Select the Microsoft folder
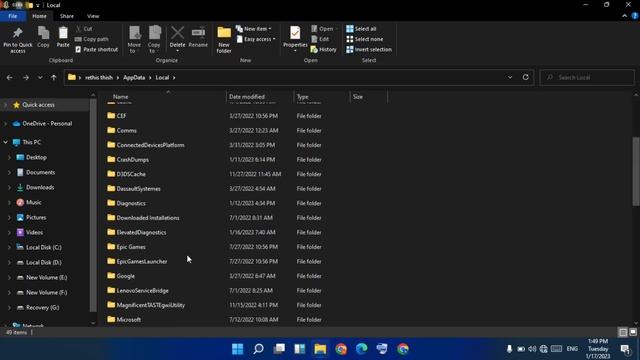 (x=129, y=320)
